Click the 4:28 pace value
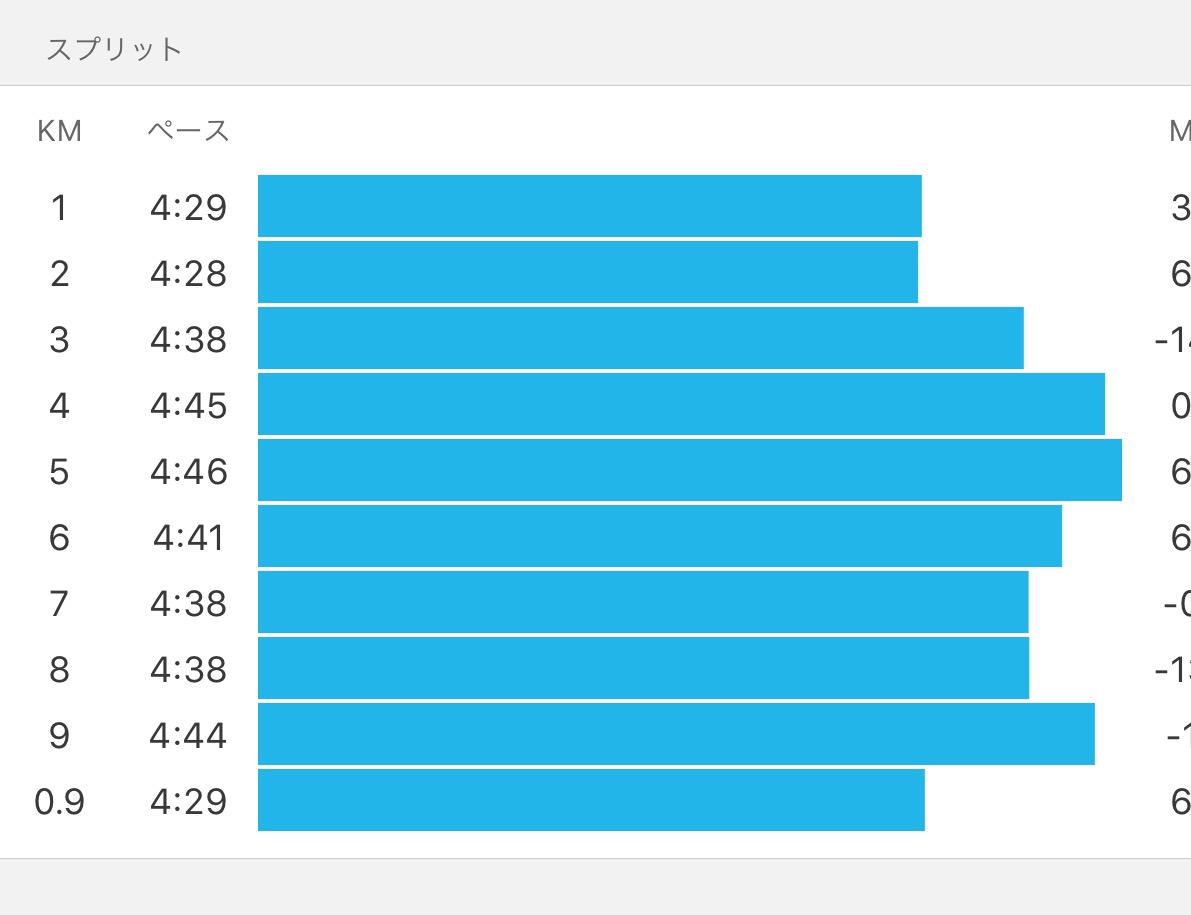 pos(189,273)
